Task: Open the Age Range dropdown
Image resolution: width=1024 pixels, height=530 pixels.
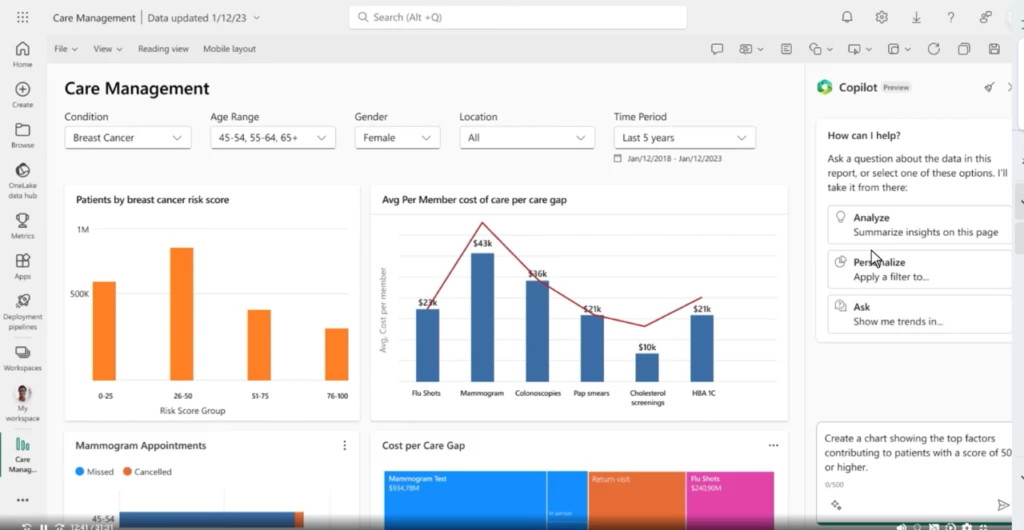Action: pyautogui.click(x=272, y=138)
